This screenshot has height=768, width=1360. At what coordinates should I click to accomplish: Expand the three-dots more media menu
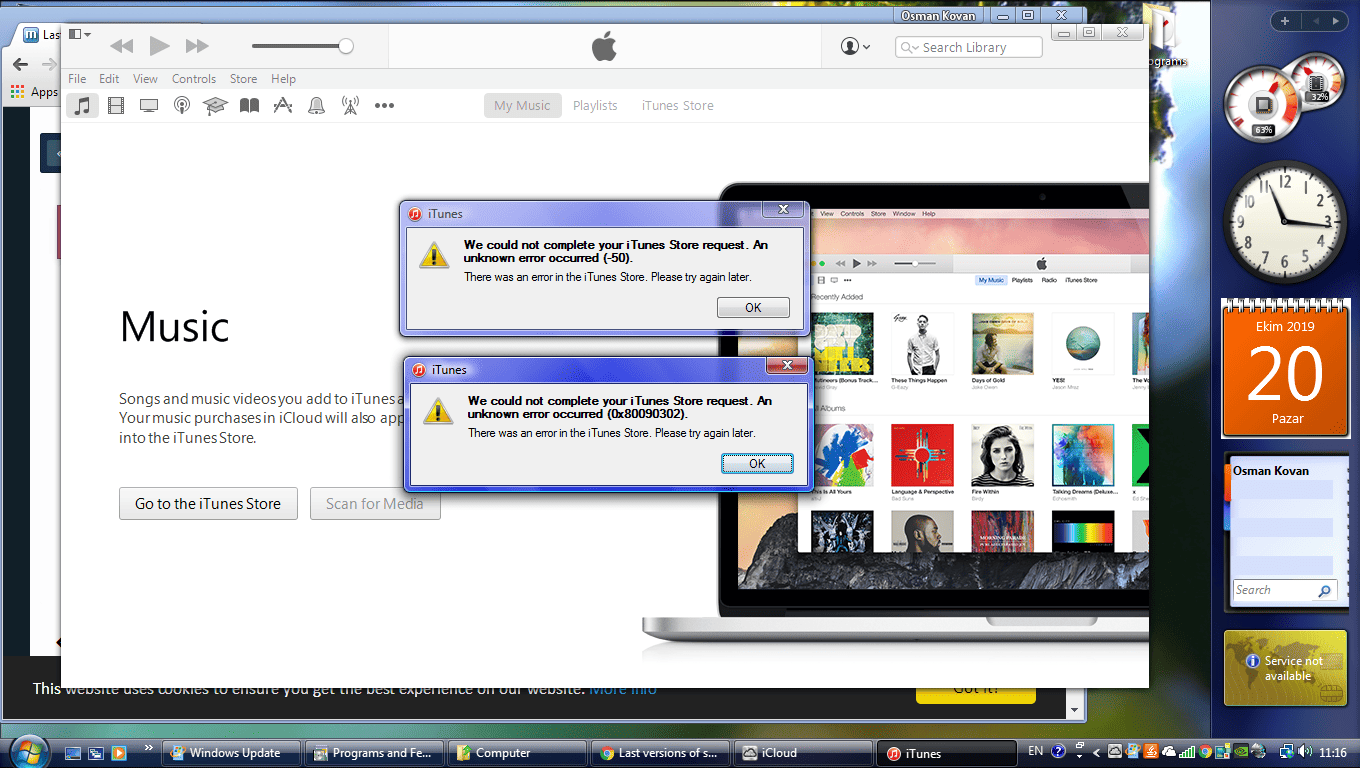point(384,105)
